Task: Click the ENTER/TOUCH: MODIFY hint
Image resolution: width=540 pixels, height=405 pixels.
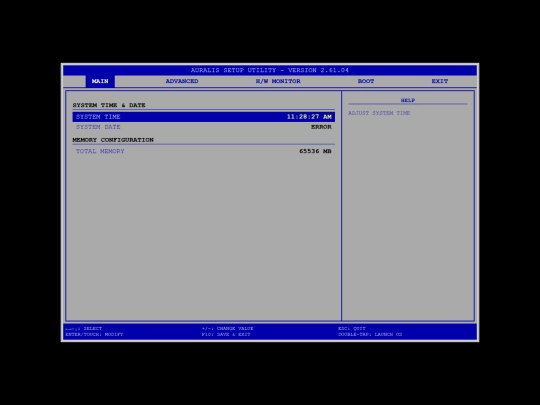Action: [94, 334]
